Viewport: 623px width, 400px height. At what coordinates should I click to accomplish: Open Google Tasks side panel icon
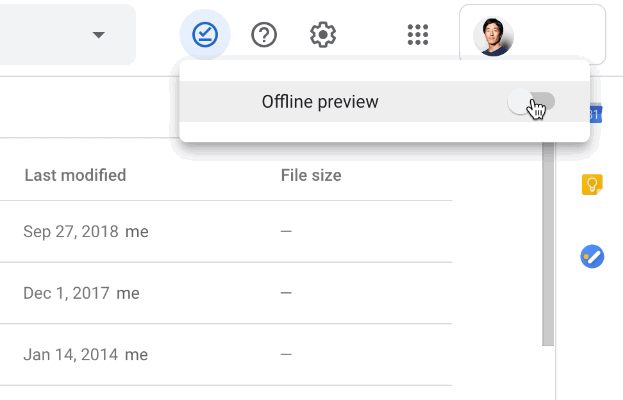click(592, 256)
